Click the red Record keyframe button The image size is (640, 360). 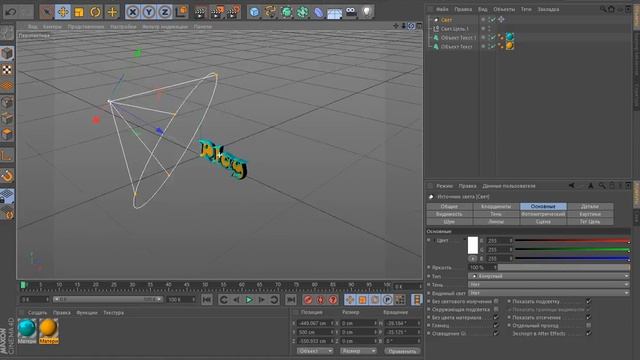(x=308, y=300)
